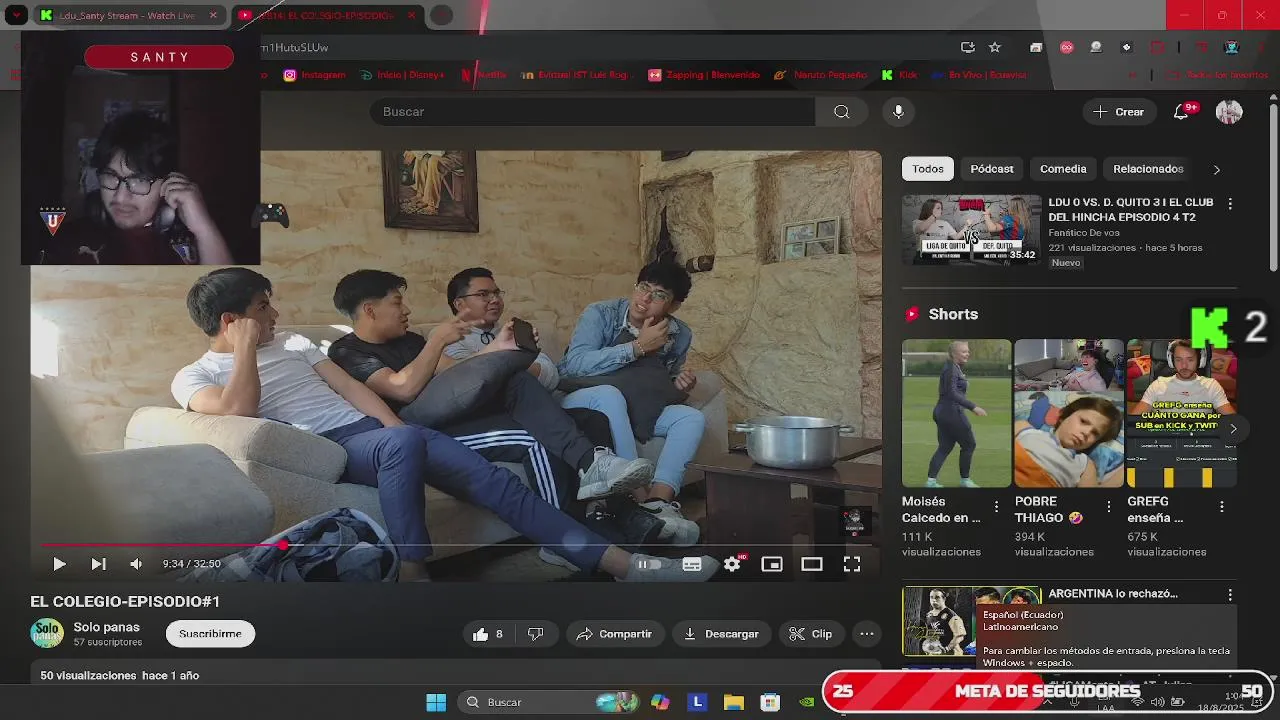This screenshot has width=1280, height=720.
Task: Open the Crear menu
Action: [x=1119, y=112]
